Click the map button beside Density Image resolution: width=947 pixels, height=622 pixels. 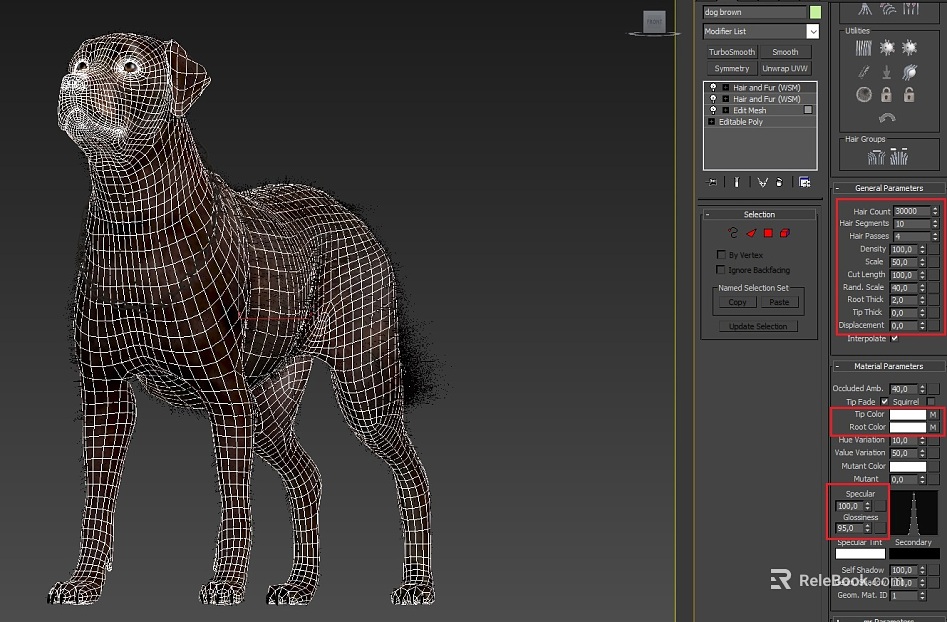coord(934,249)
